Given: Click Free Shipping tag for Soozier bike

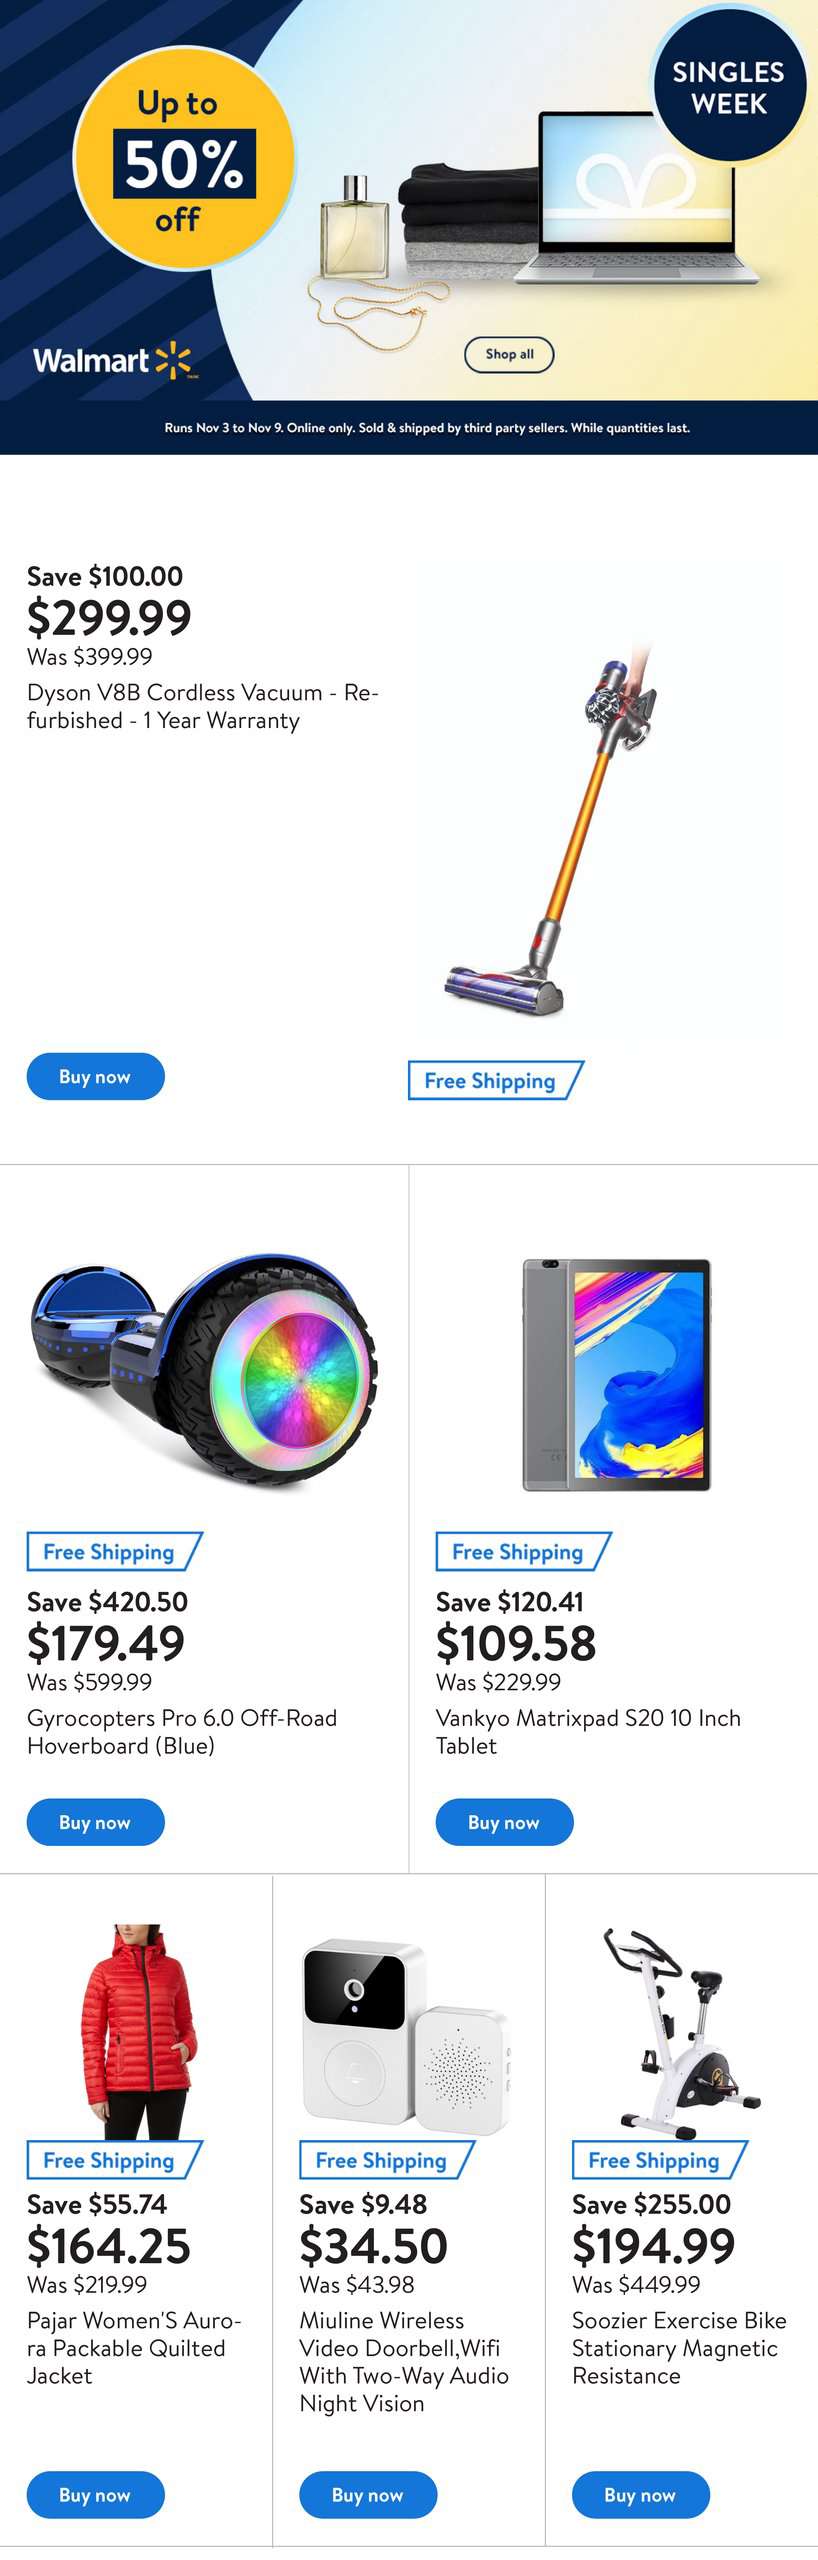Looking at the screenshot, I should (660, 2159).
